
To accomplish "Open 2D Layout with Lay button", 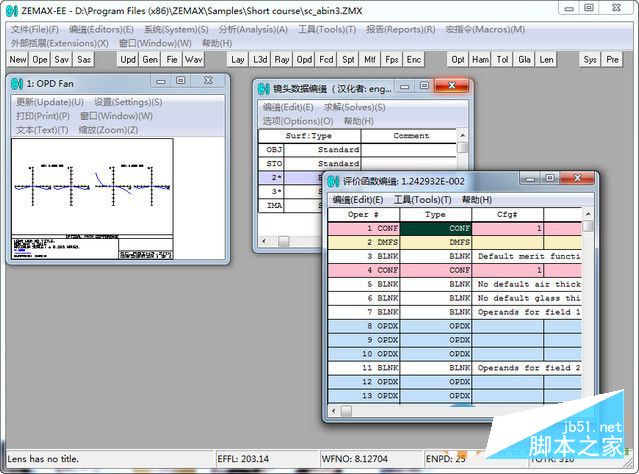I will click(x=238, y=60).
